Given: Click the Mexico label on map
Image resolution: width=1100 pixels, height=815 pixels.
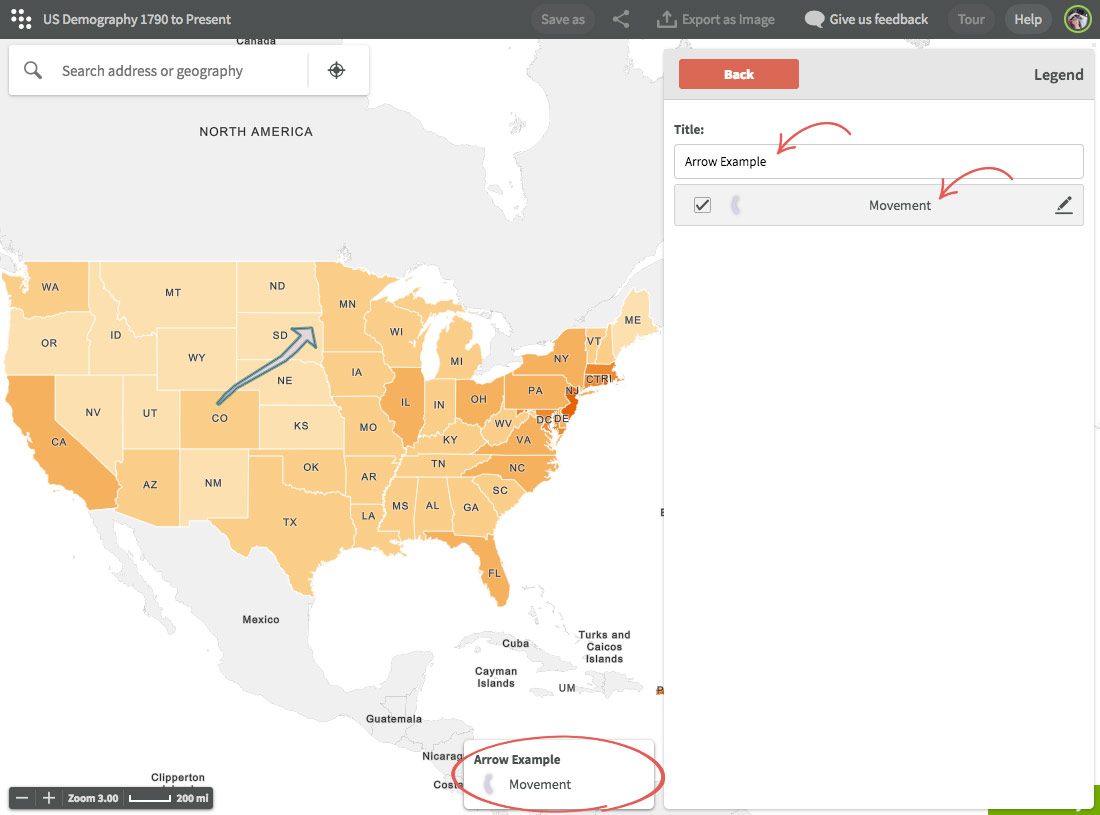Looking at the screenshot, I should click(x=261, y=619).
